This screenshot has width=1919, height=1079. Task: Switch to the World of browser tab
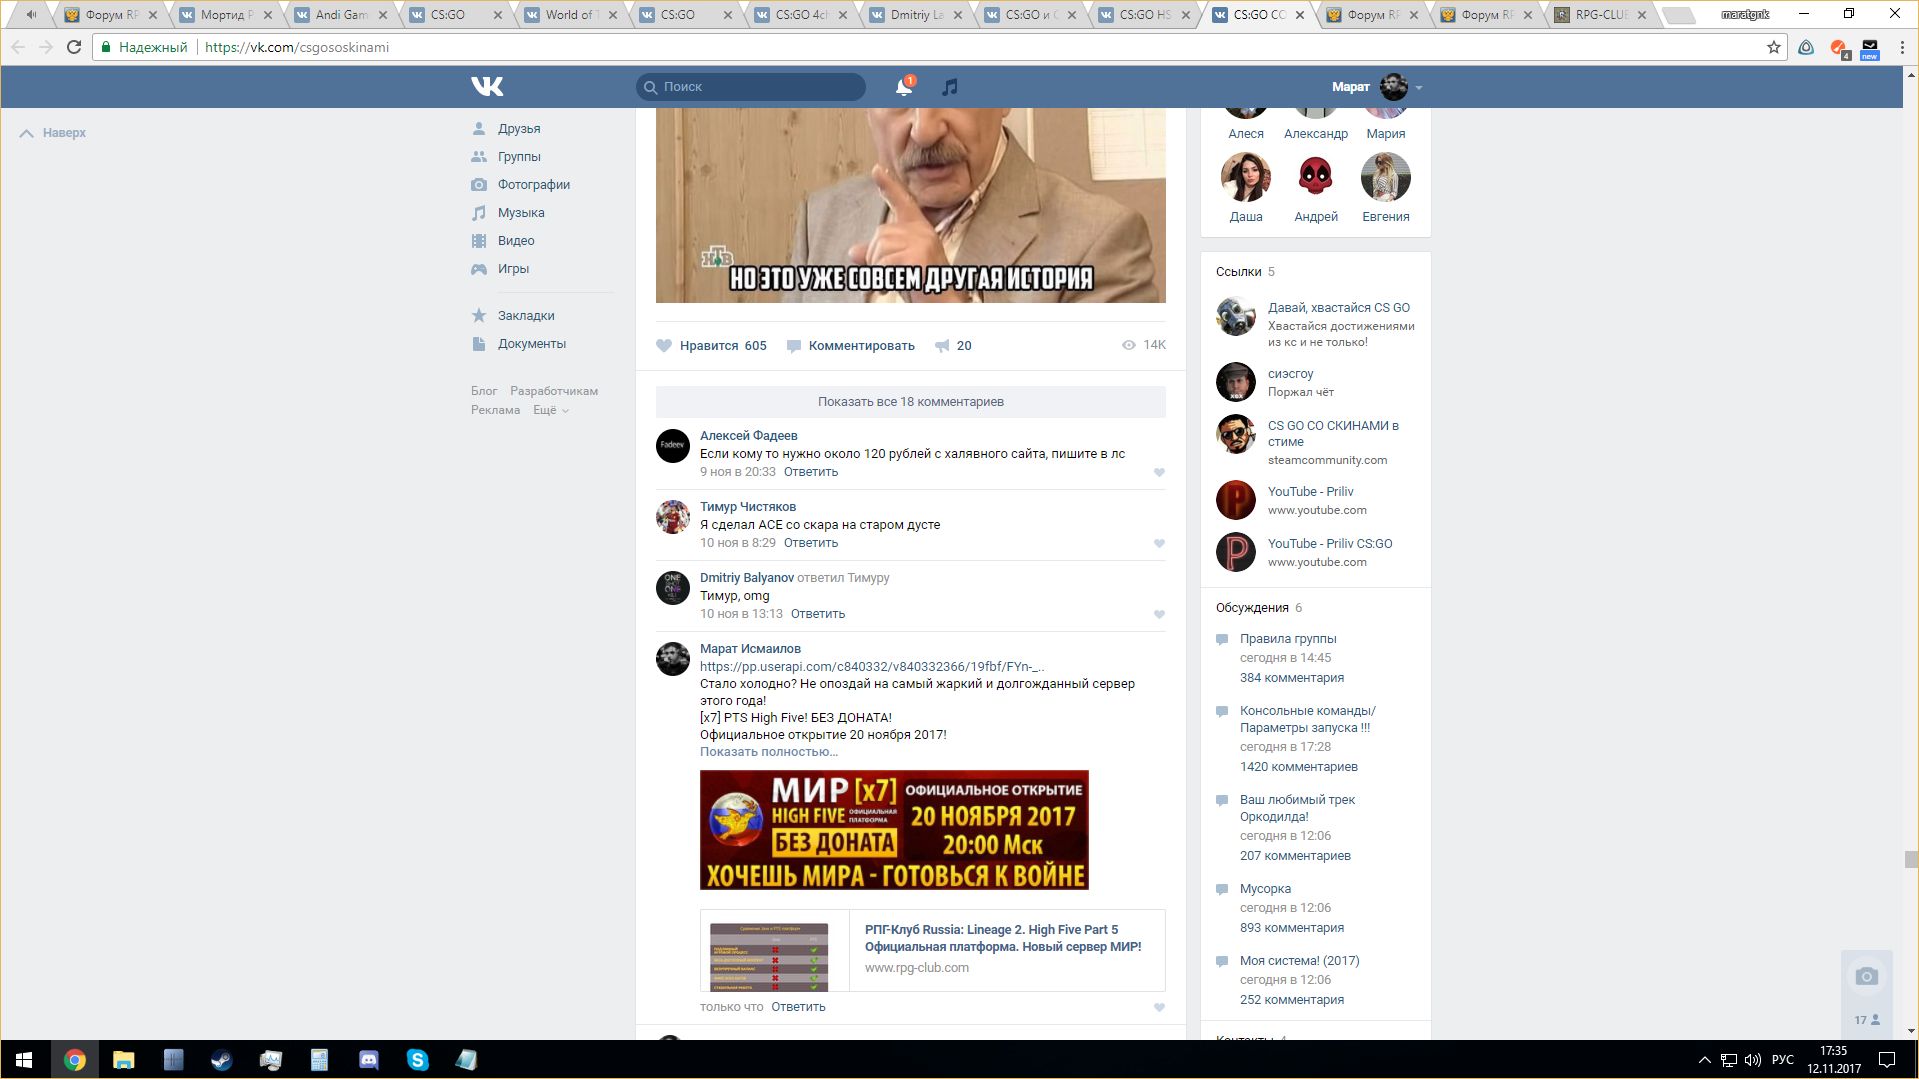pyautogui.click(x=570, y=15)
